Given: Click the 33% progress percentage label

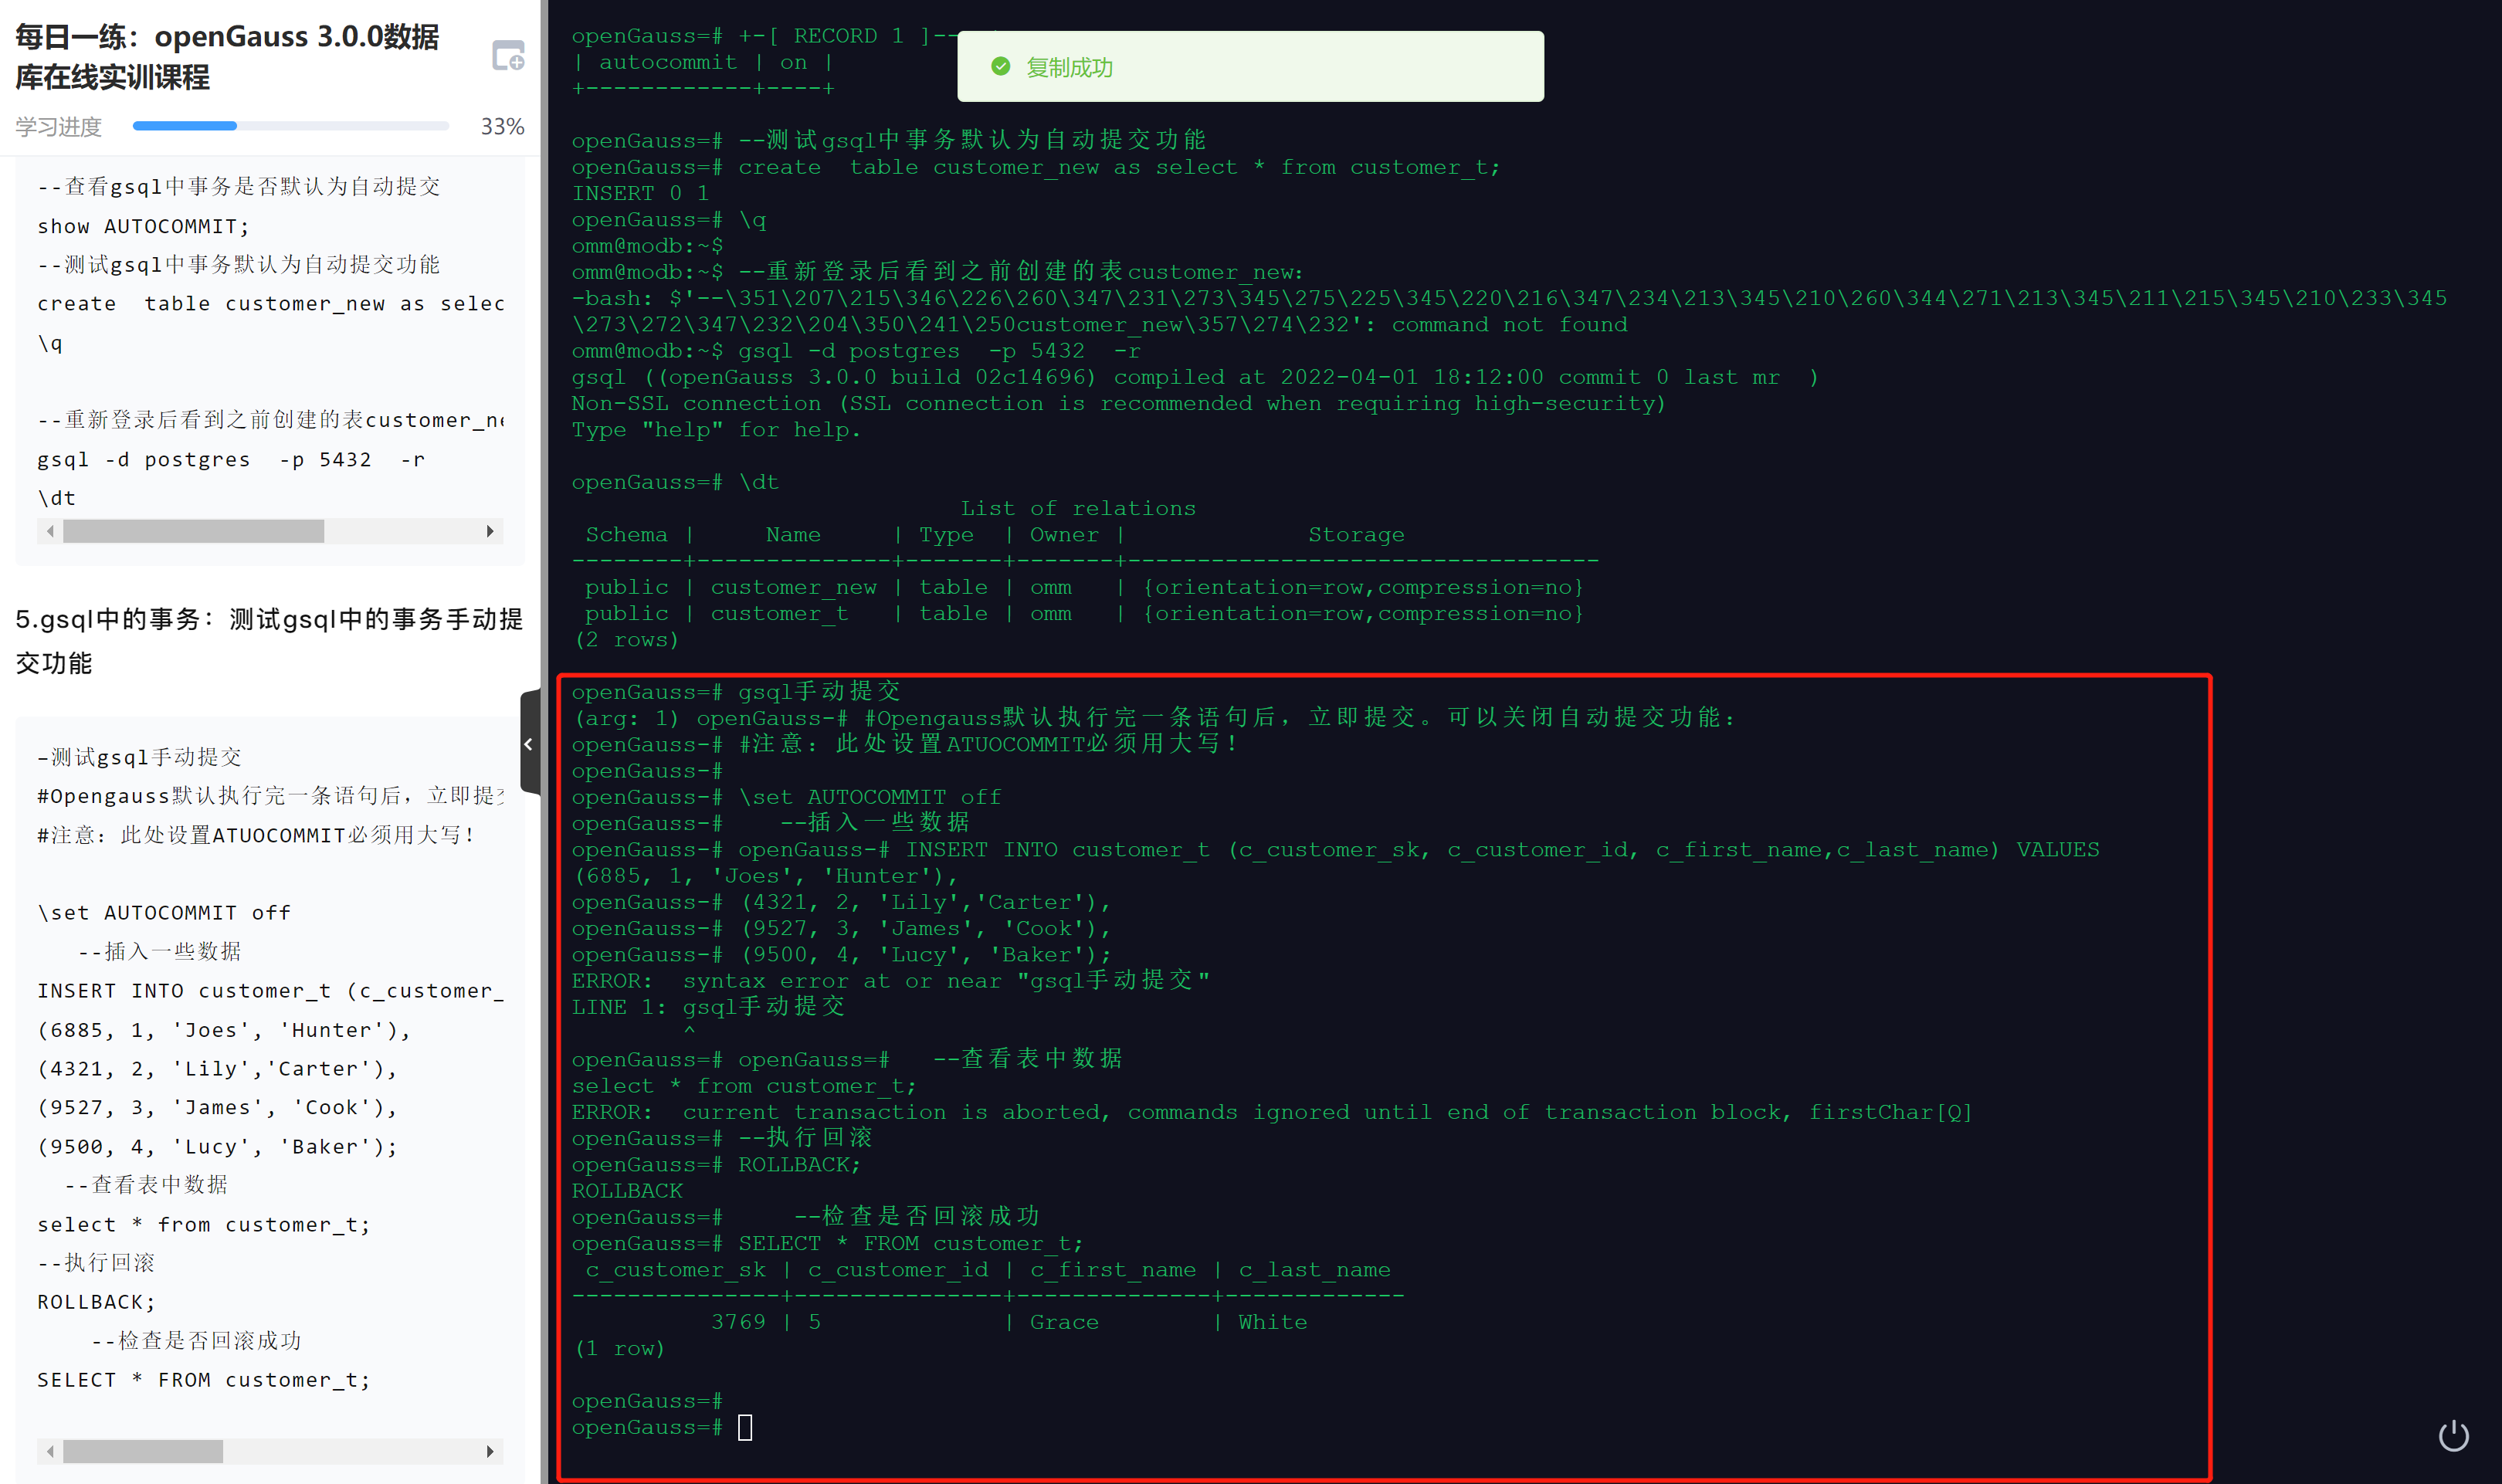Looking at the screenshot, I should tap(502, 127).
